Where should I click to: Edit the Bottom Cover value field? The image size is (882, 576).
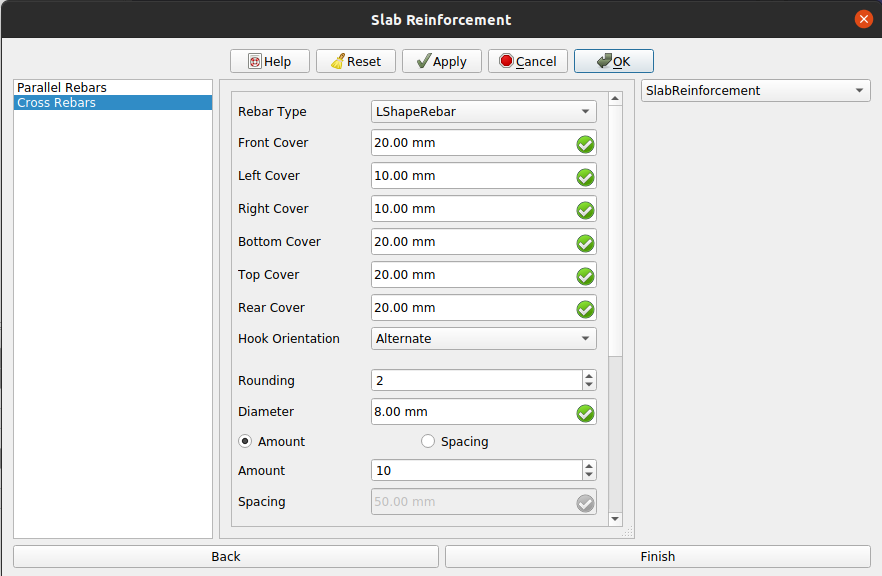483,242
